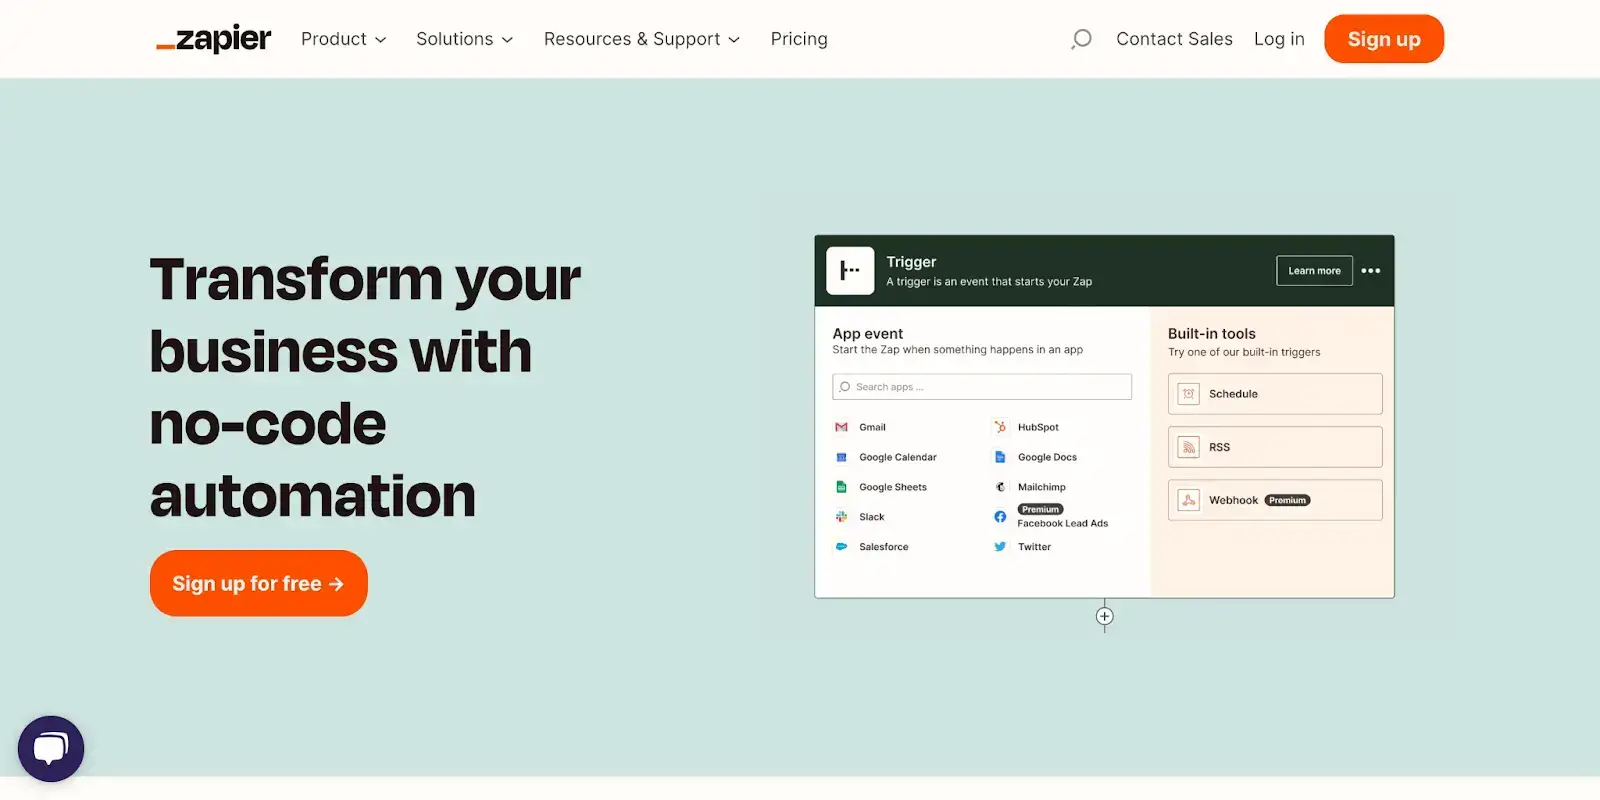Open the Pricing page
This screenshot has height=800, width=1600.
click(x=799, y=39)
